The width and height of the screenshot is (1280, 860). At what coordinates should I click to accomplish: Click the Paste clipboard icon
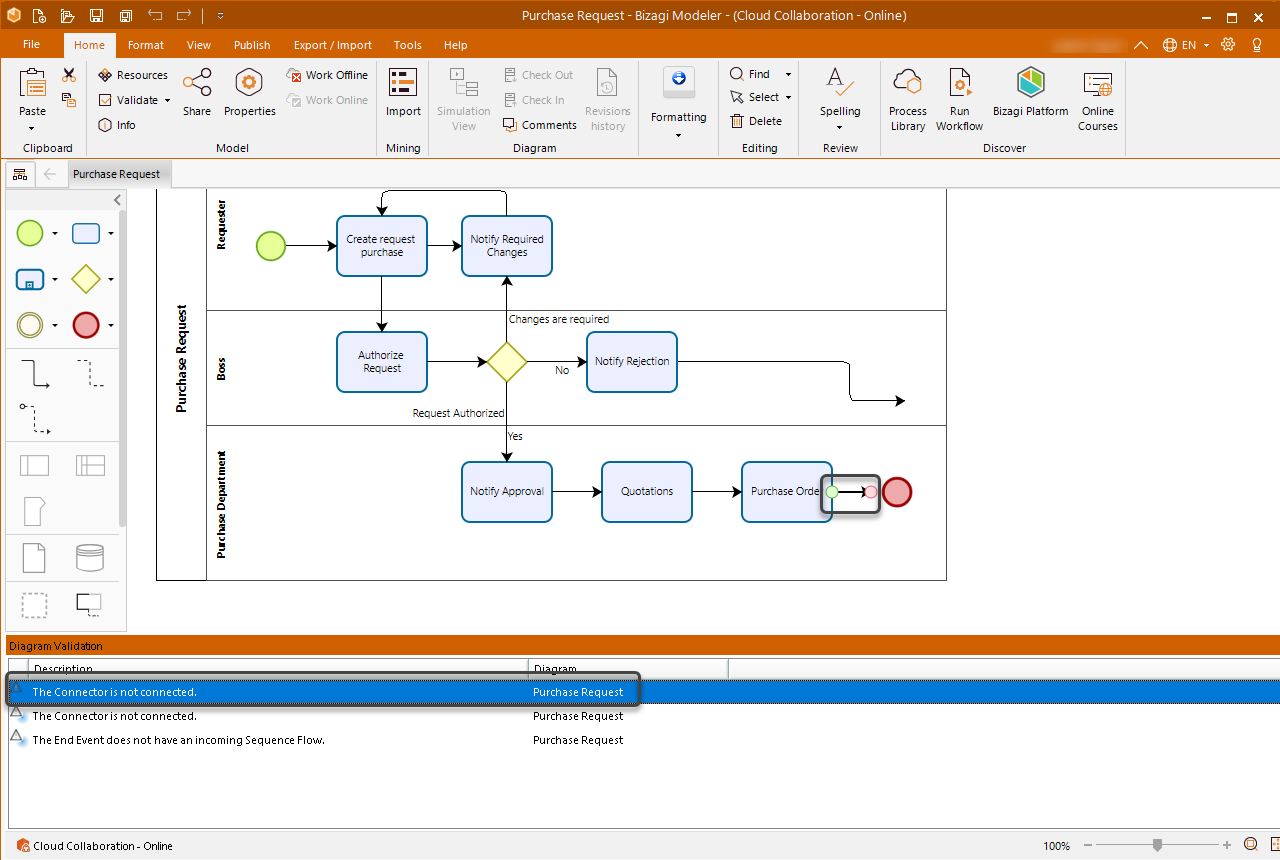(x=32, y=84)
